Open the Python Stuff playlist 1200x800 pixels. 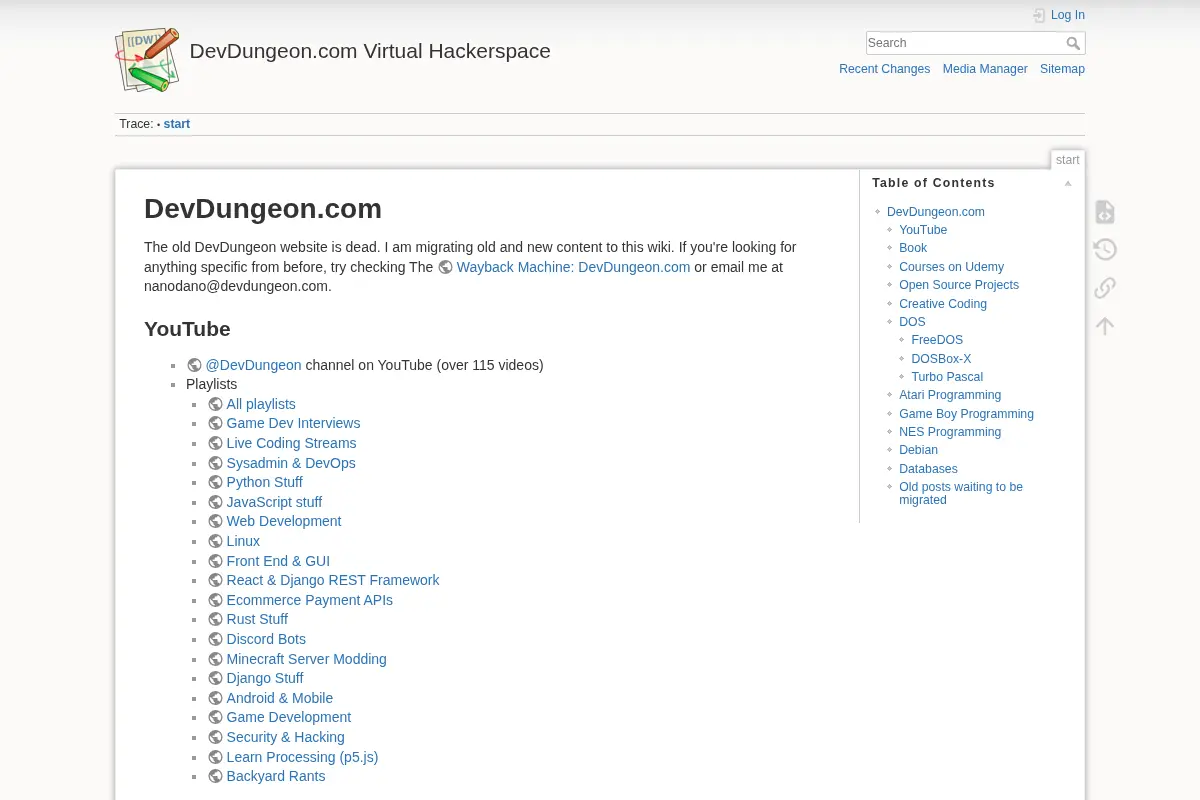click(x=264, y=482)
